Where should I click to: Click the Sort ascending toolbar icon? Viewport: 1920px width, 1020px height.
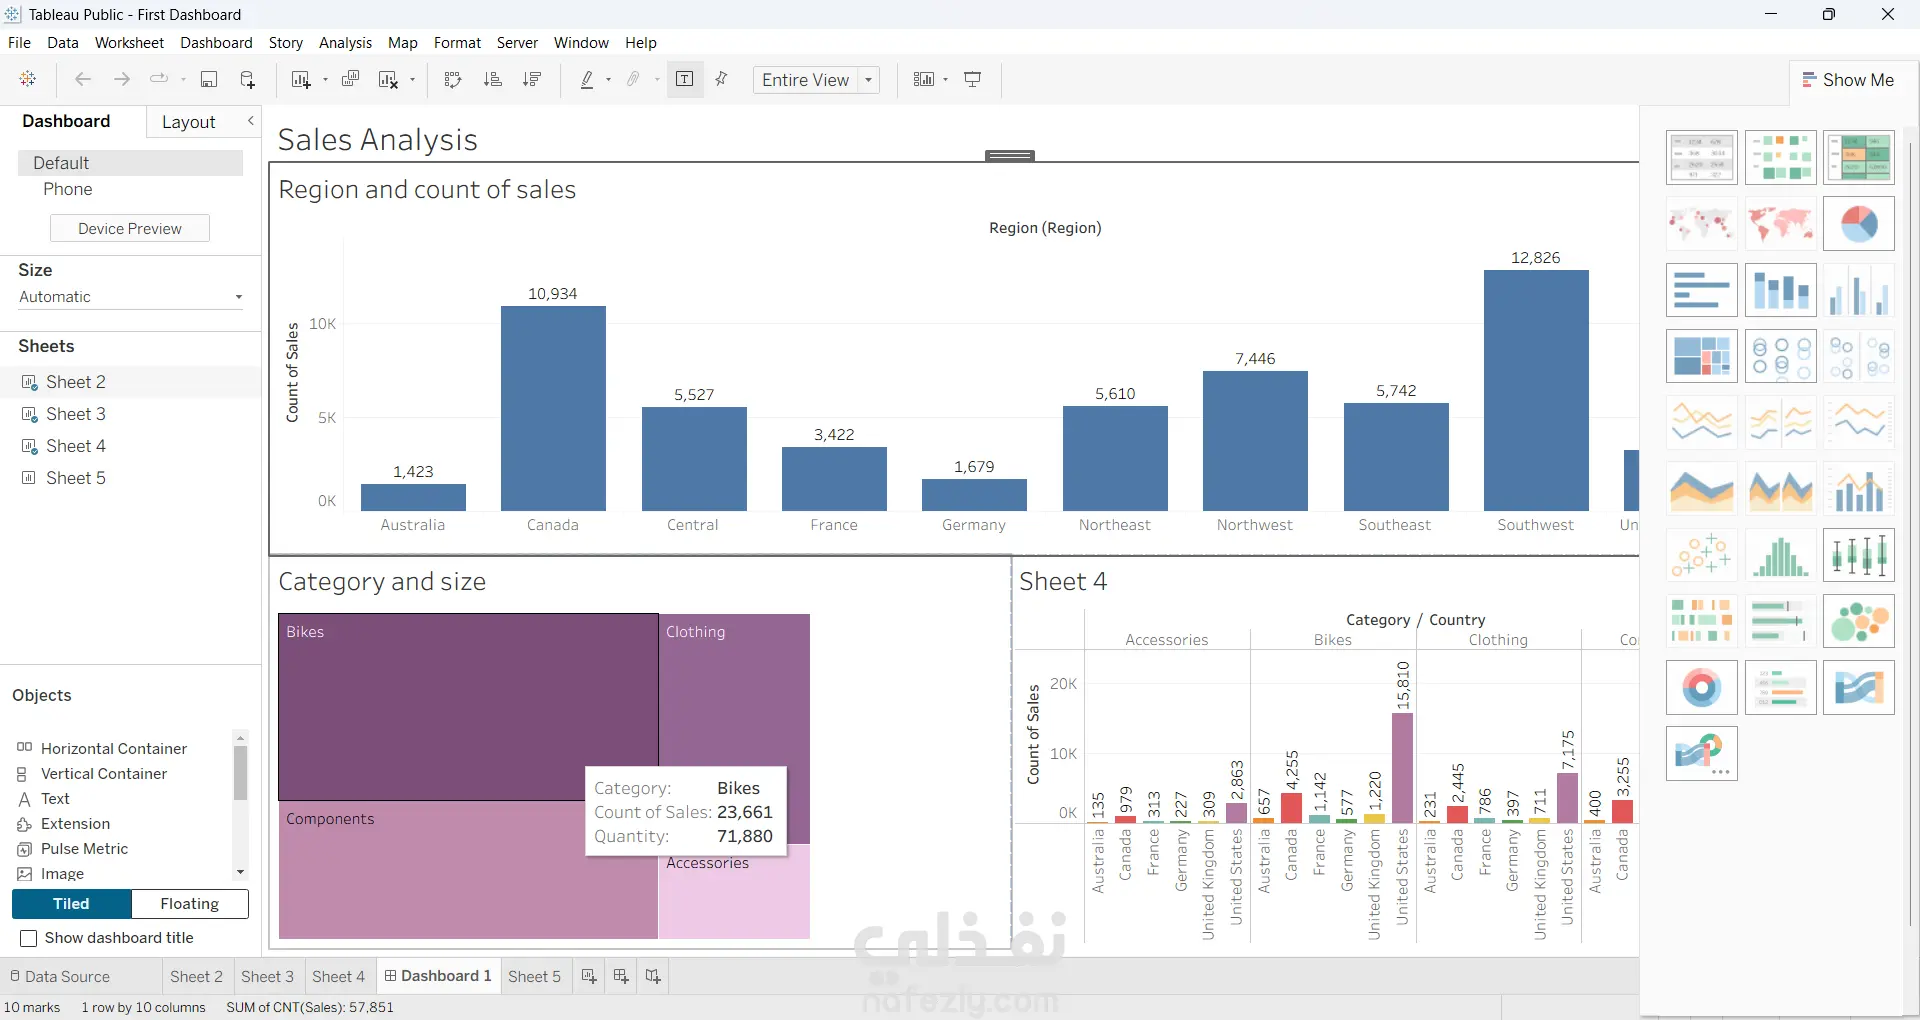pos(492,80)
